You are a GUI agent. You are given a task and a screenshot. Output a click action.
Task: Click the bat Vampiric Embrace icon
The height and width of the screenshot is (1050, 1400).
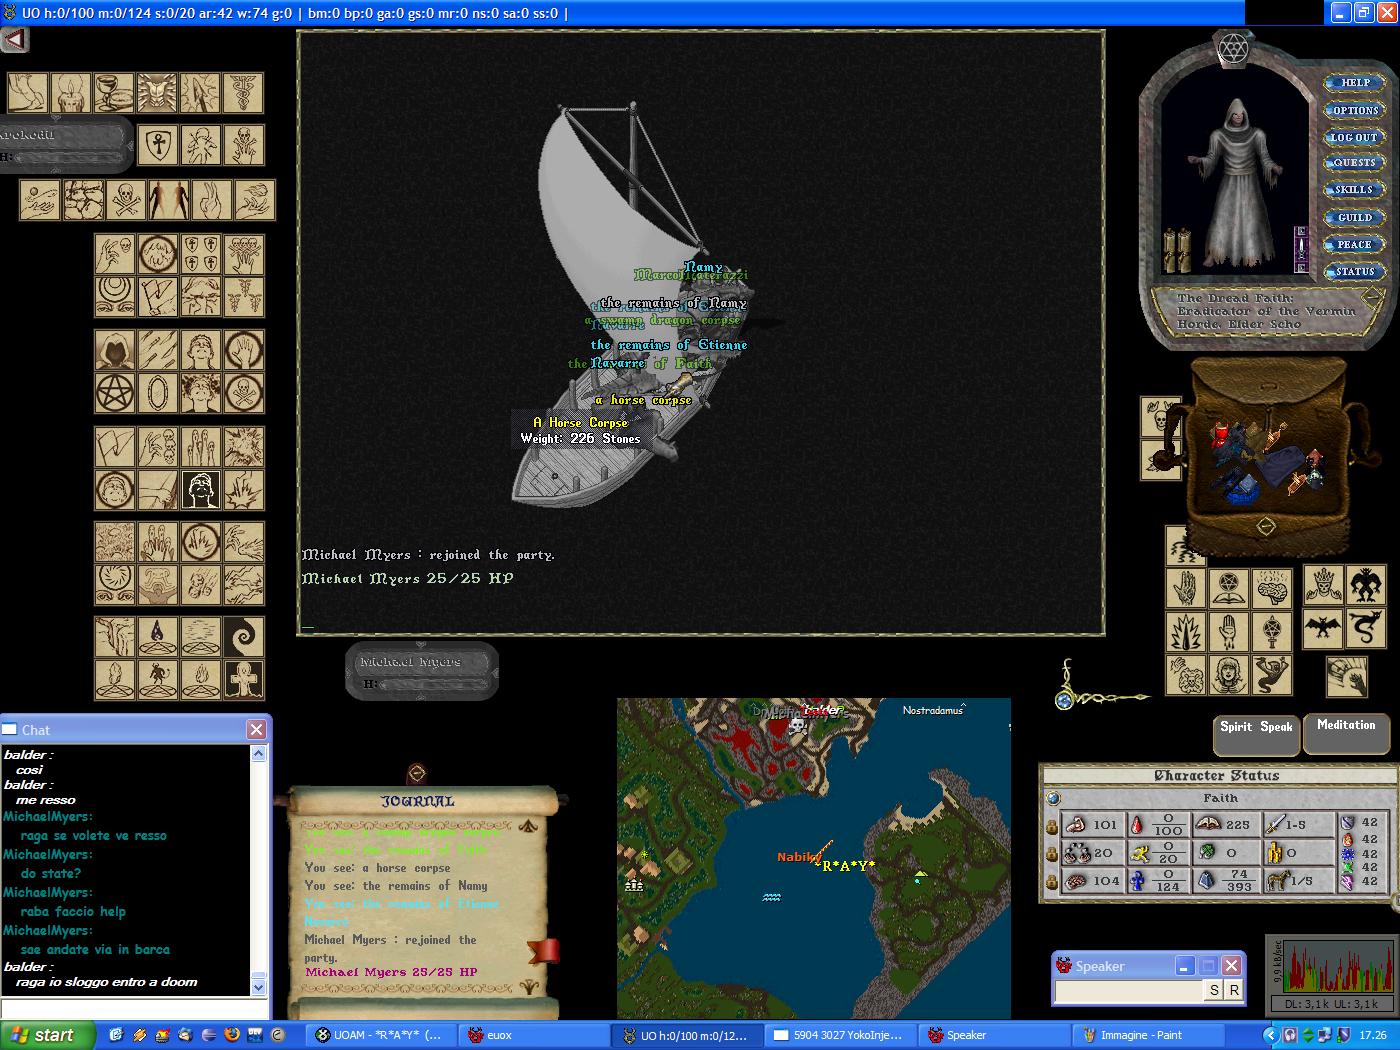coord(1323,628)
